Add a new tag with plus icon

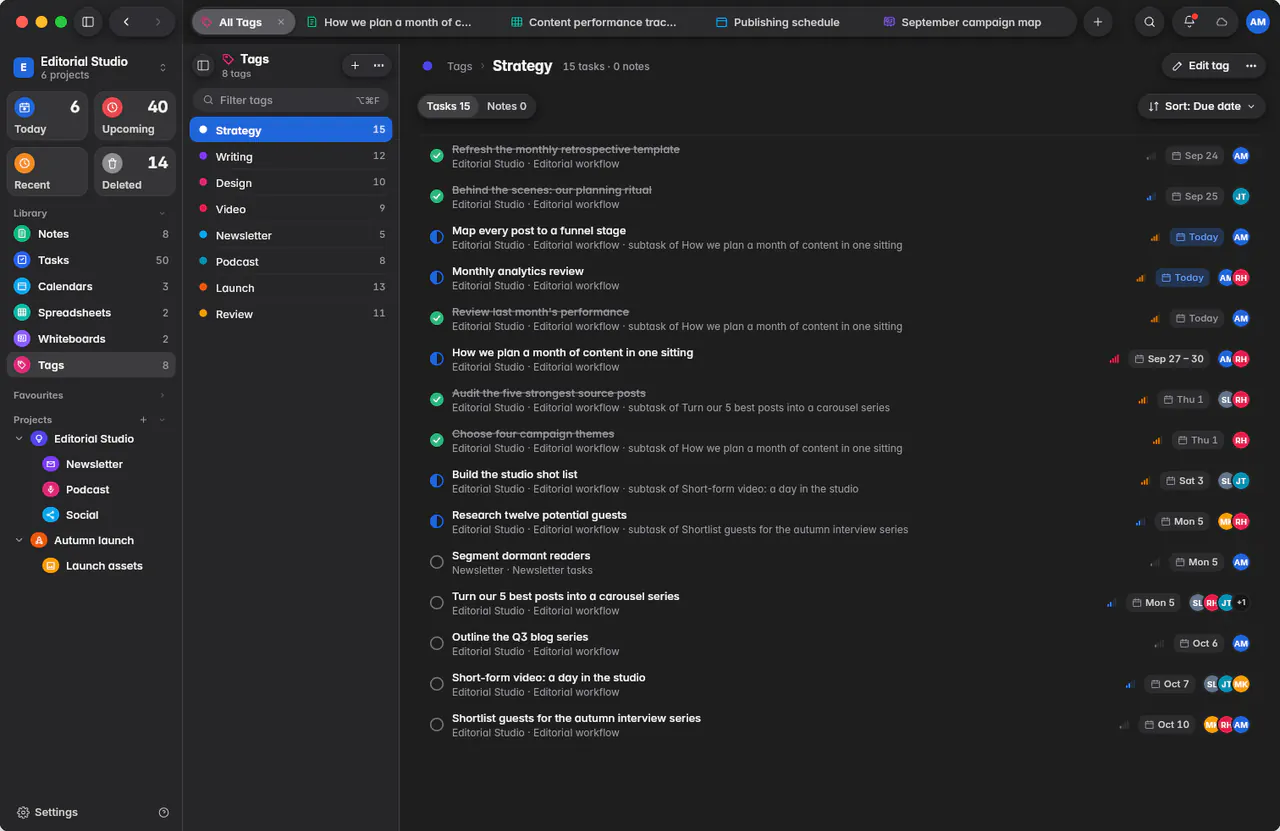[355, 65]
